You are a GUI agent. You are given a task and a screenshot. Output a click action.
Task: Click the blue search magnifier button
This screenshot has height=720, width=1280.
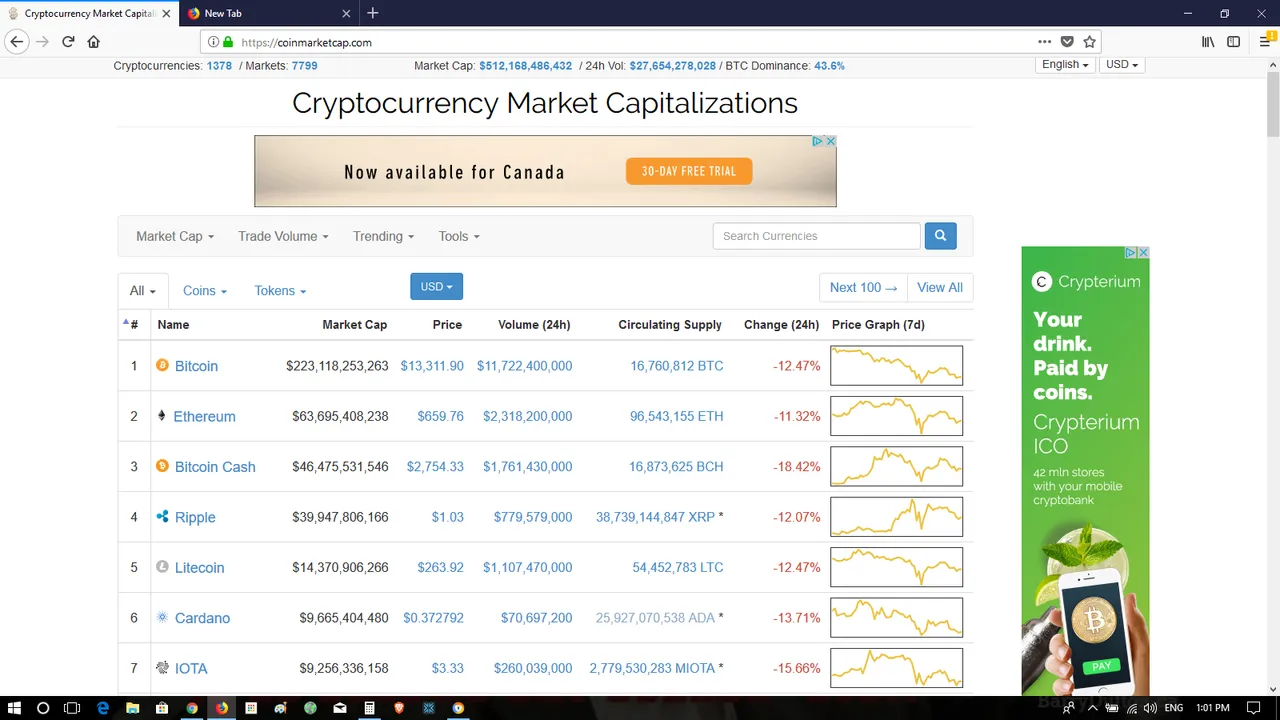[940, 236]
